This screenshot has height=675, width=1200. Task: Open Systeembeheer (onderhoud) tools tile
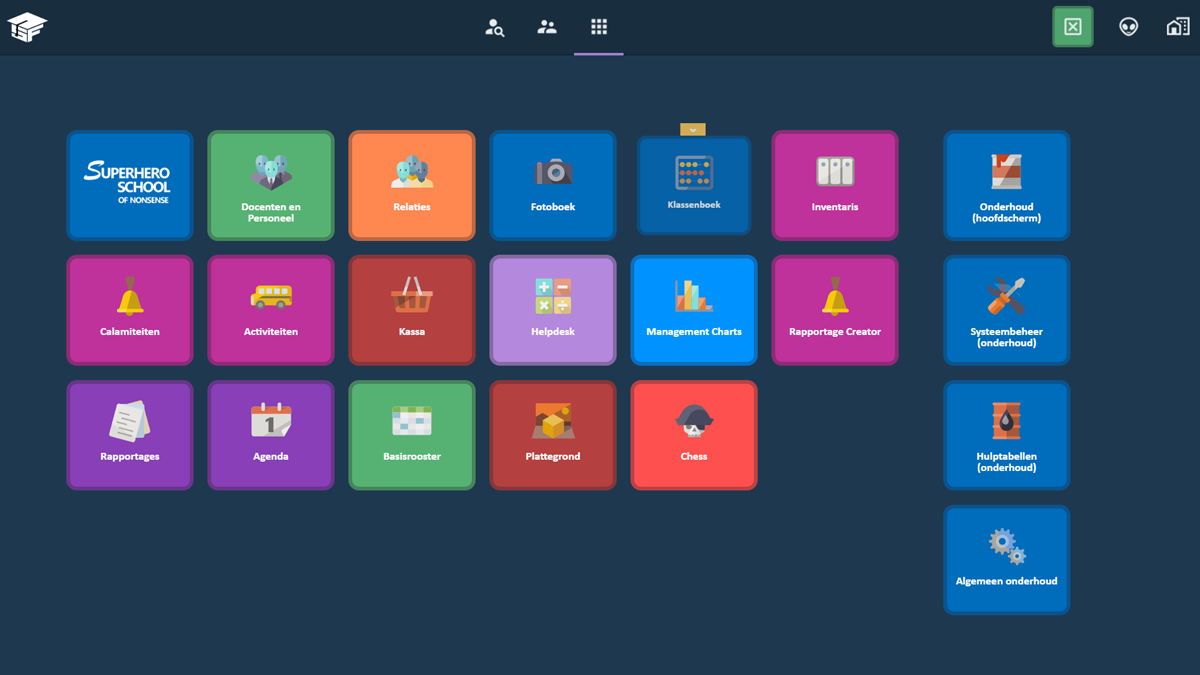pos(1006,310)
